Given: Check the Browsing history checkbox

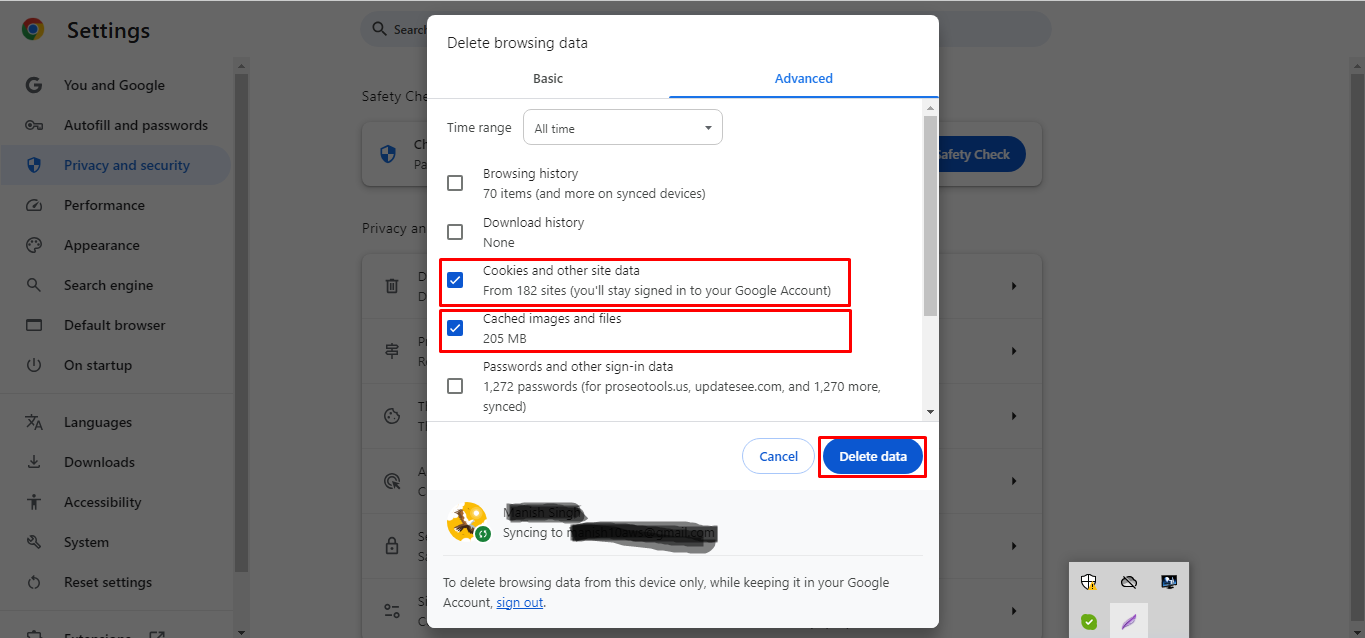Looking at the screenshot, I should coord(455,183).
